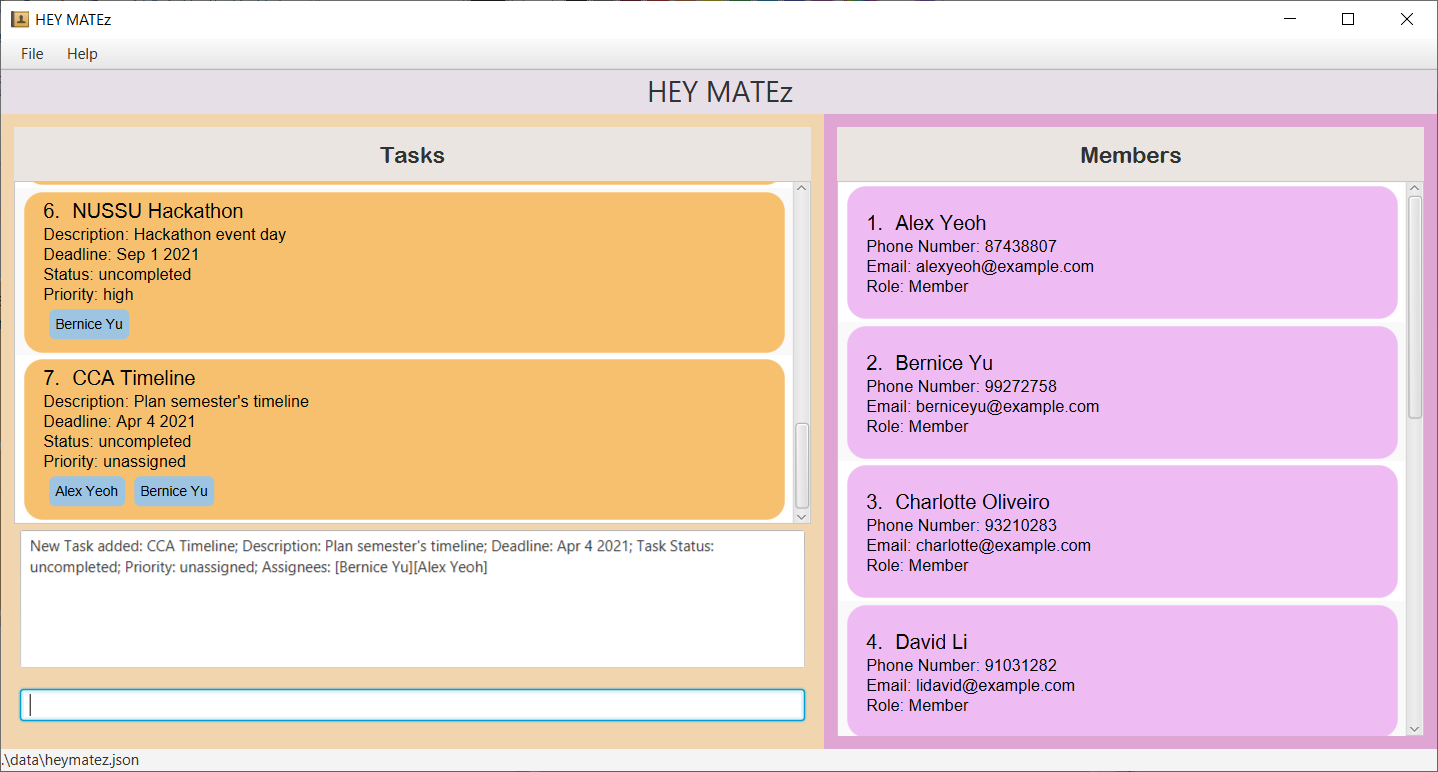Select the Bernice Yu tag under CCA Timeline
The image size is (1438, 772).
point(174,491)
